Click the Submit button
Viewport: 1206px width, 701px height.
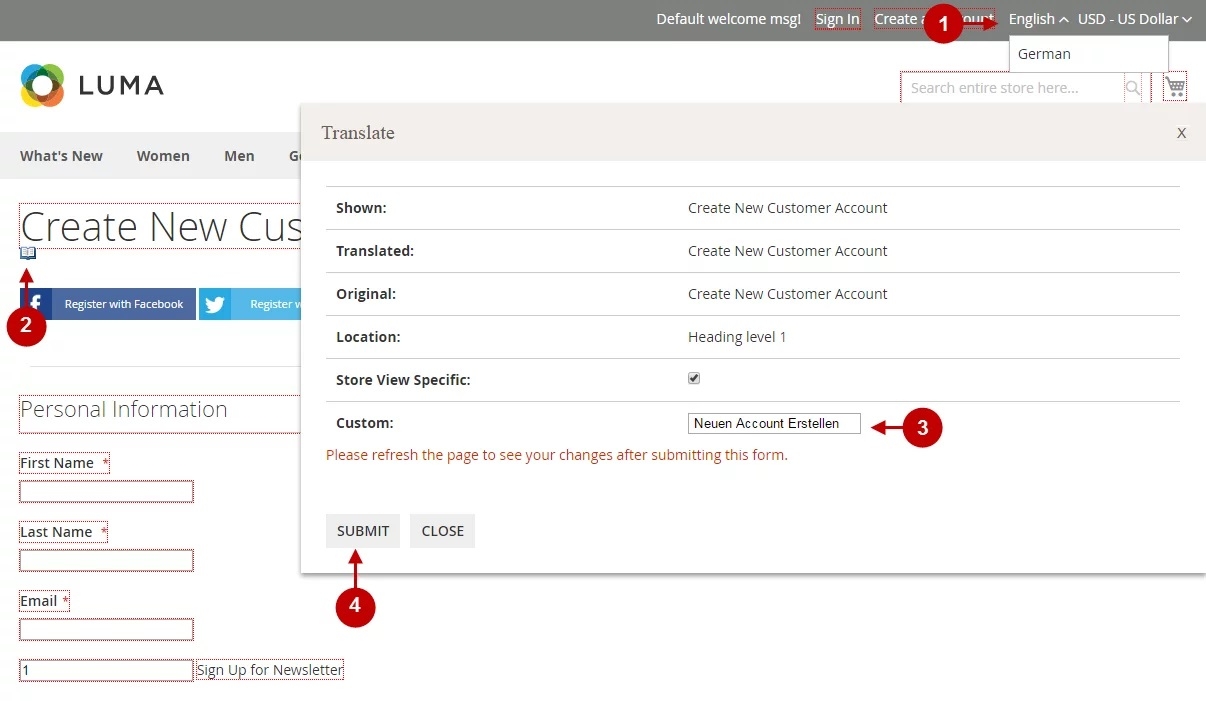pyautogui.click(x=363, y=531)
